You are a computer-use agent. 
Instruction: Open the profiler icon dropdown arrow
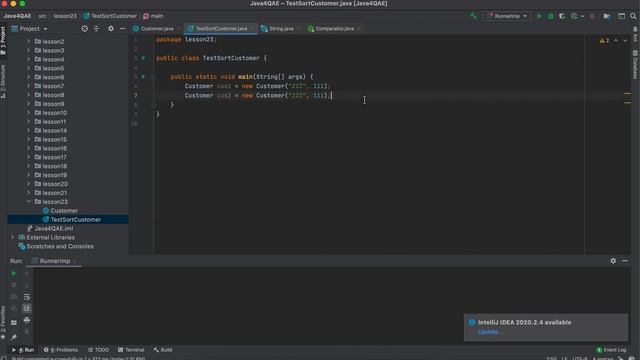pyautogui.click(x=582, y=16)
